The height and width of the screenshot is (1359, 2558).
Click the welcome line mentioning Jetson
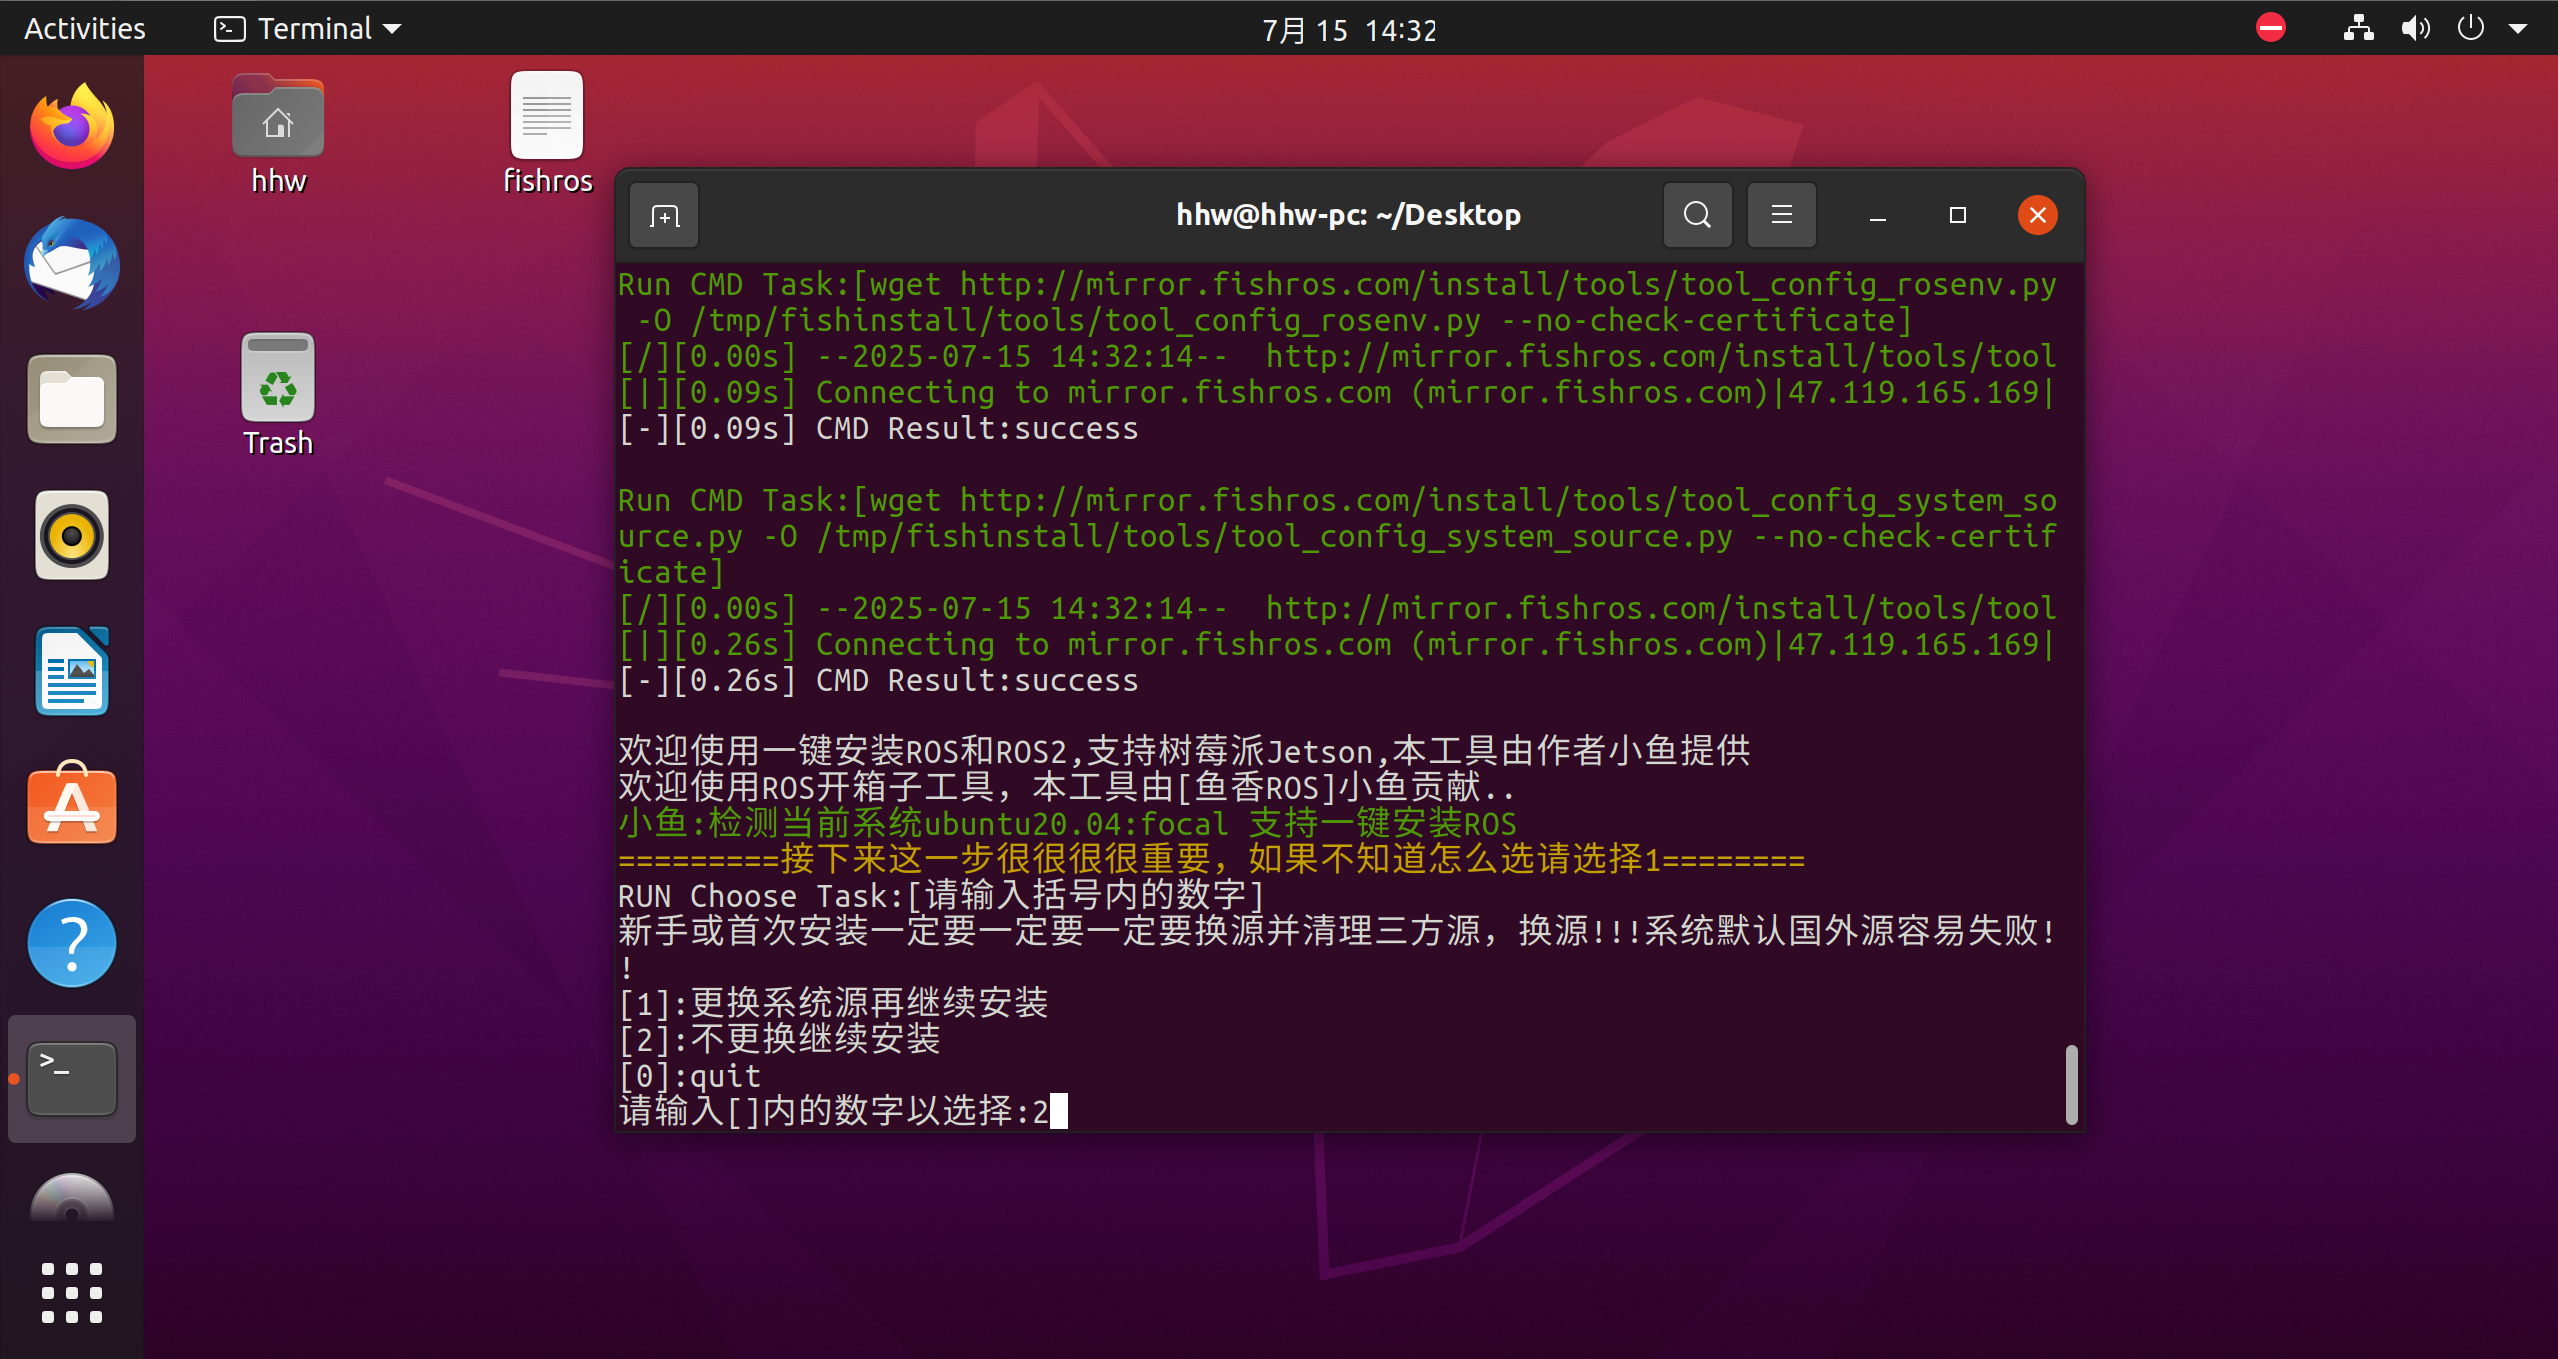coord(1184,750)
